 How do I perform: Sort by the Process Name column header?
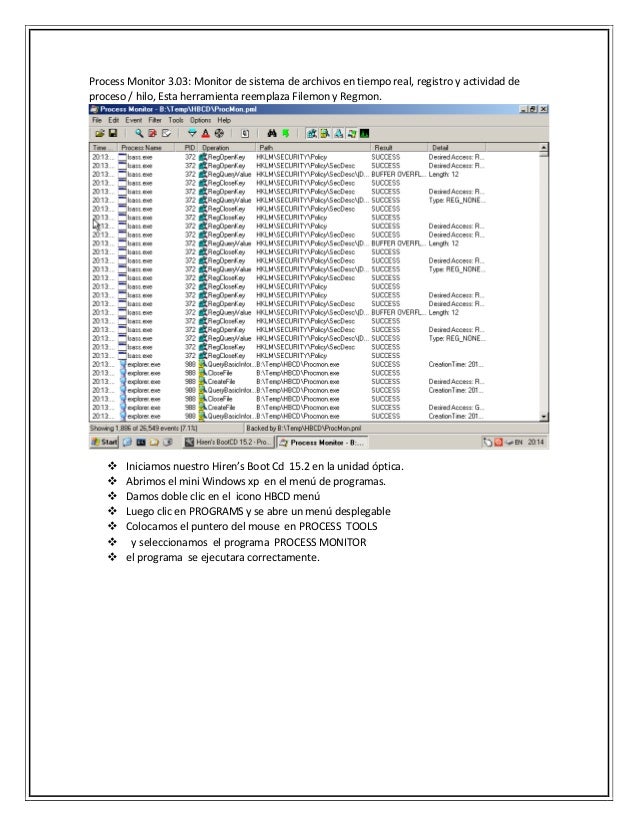146,148
